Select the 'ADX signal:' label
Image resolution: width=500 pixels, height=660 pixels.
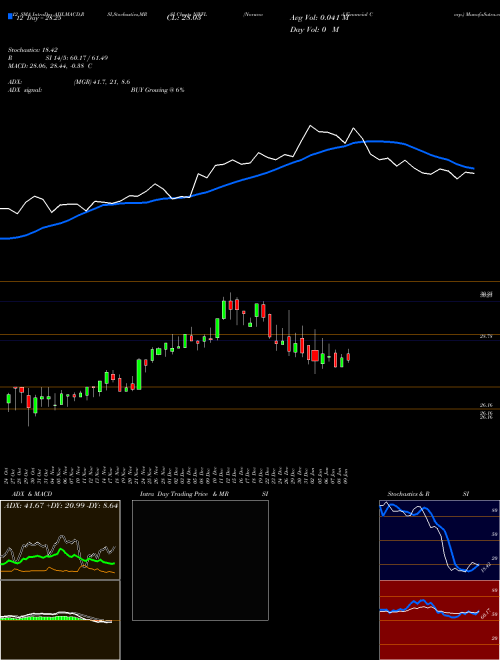coord(25,90)
